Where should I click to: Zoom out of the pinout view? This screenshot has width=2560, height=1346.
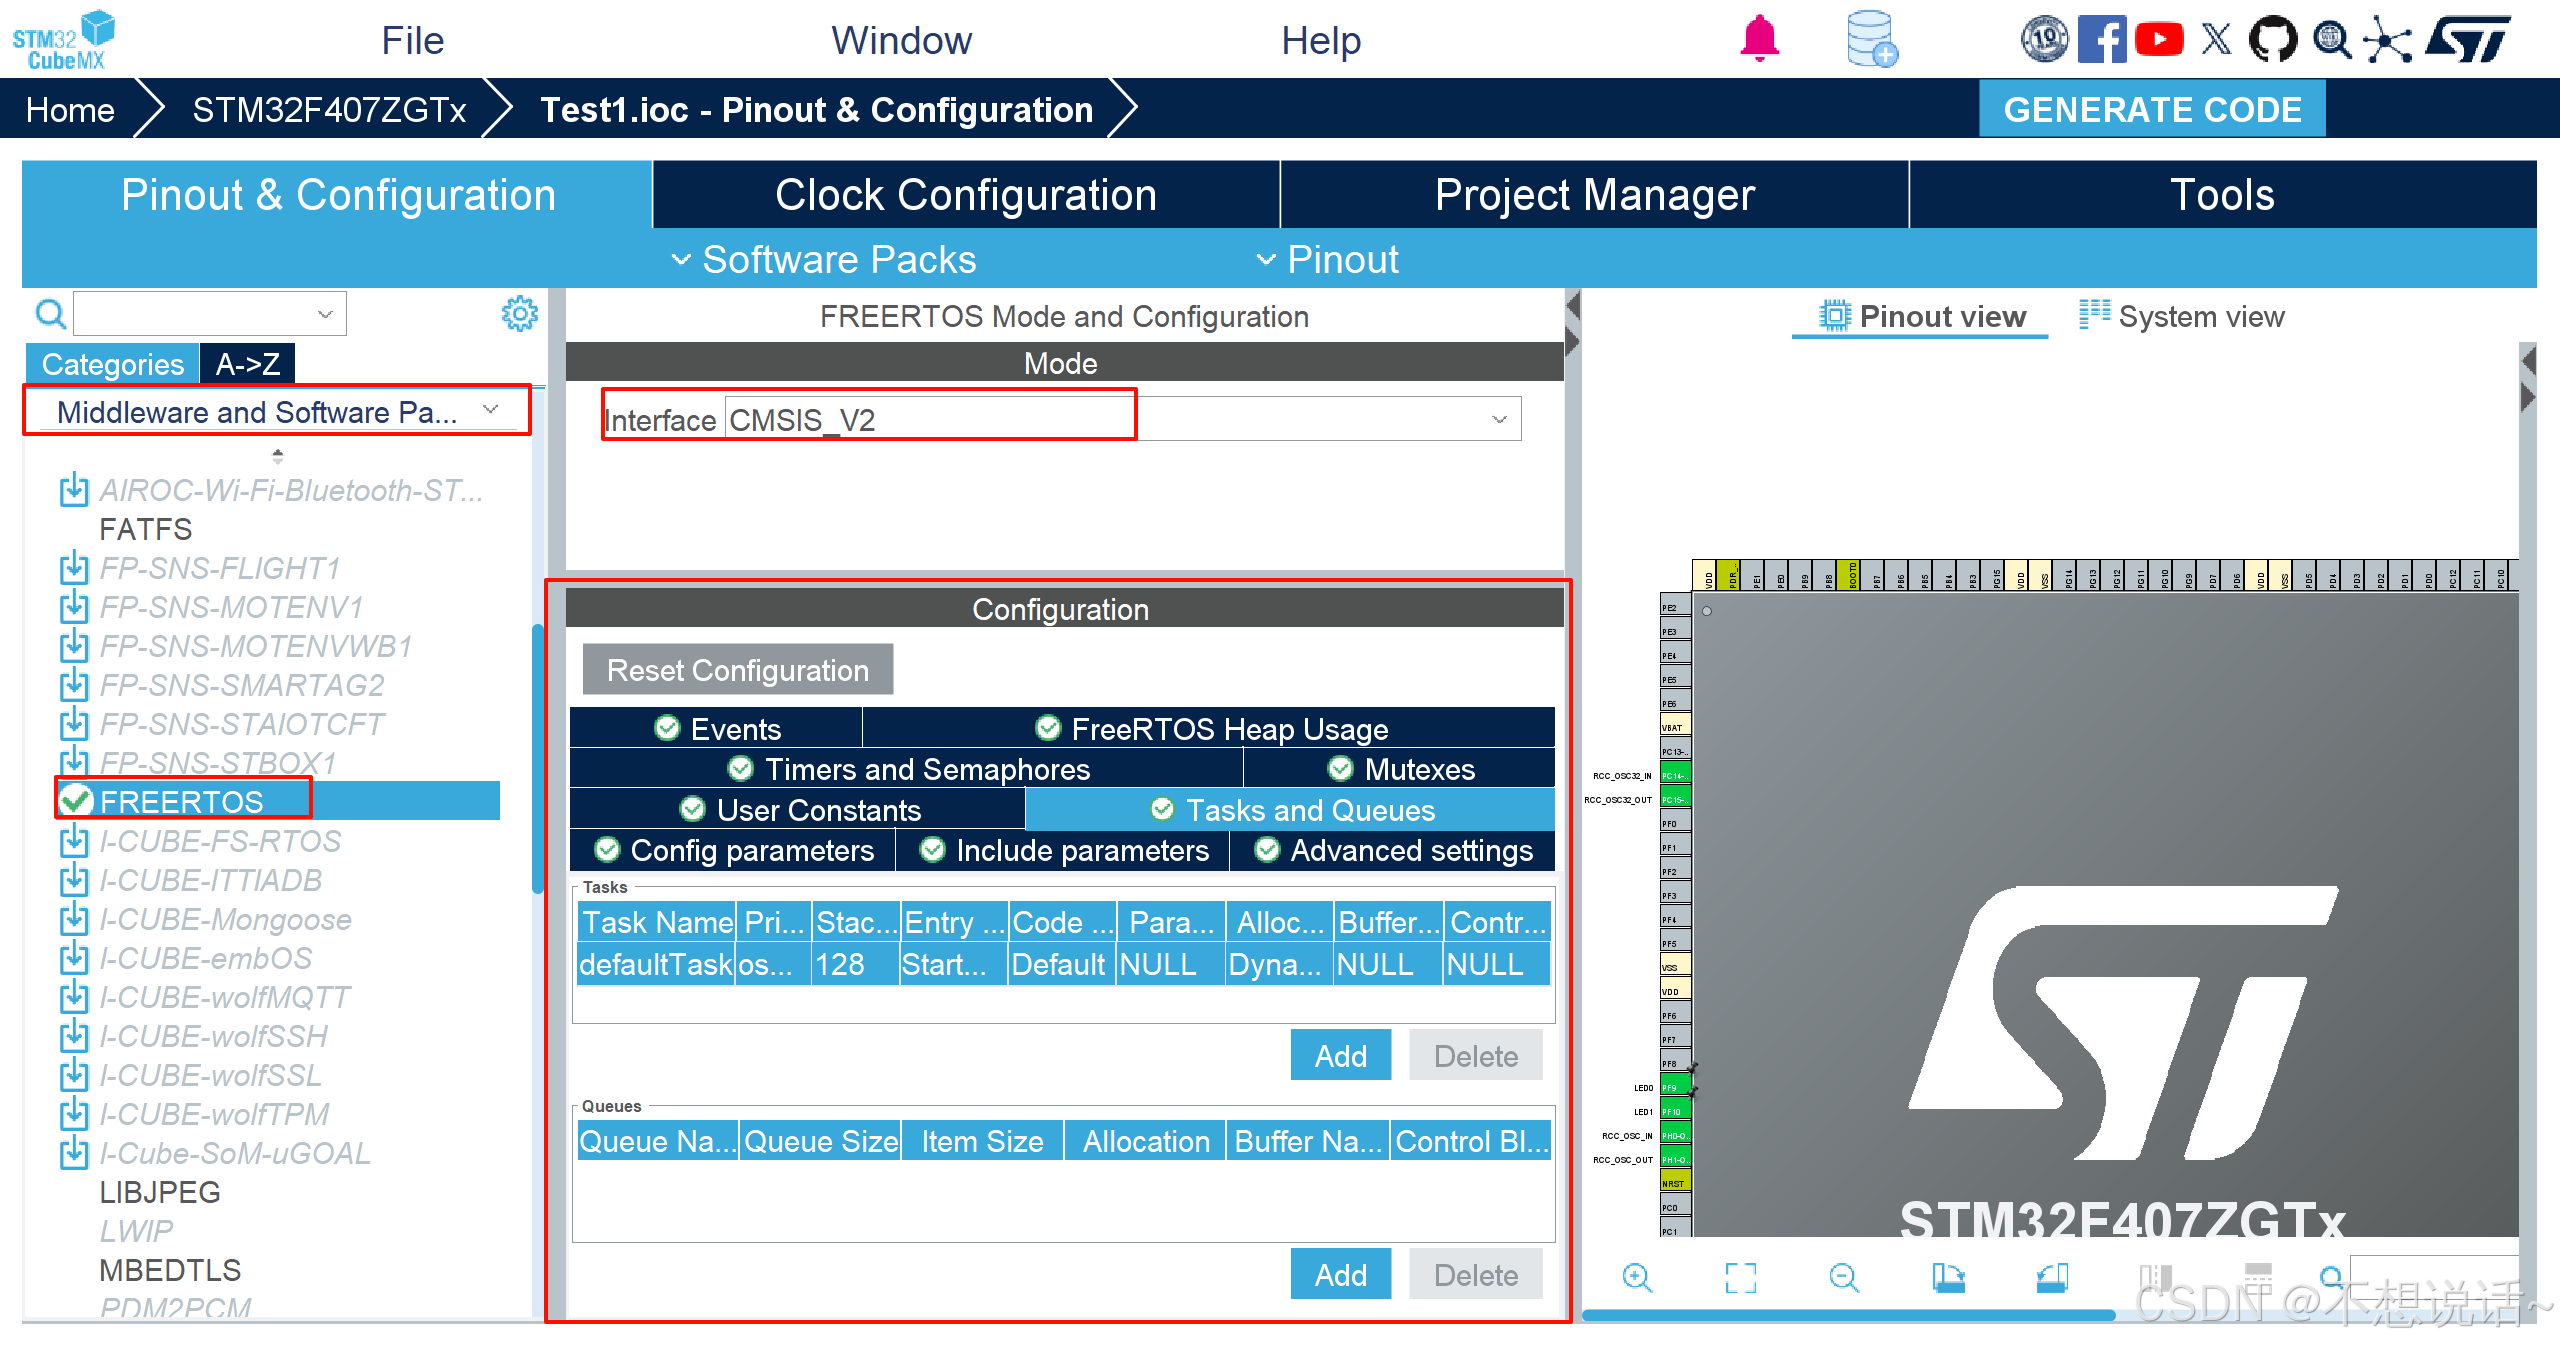tap(1843, 1277)
